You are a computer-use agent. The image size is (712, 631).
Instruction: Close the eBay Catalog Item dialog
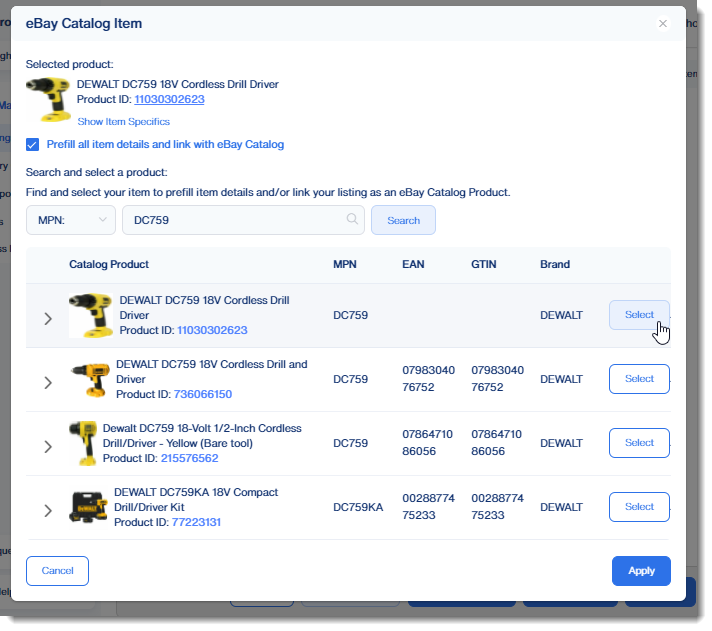point(663,24)
